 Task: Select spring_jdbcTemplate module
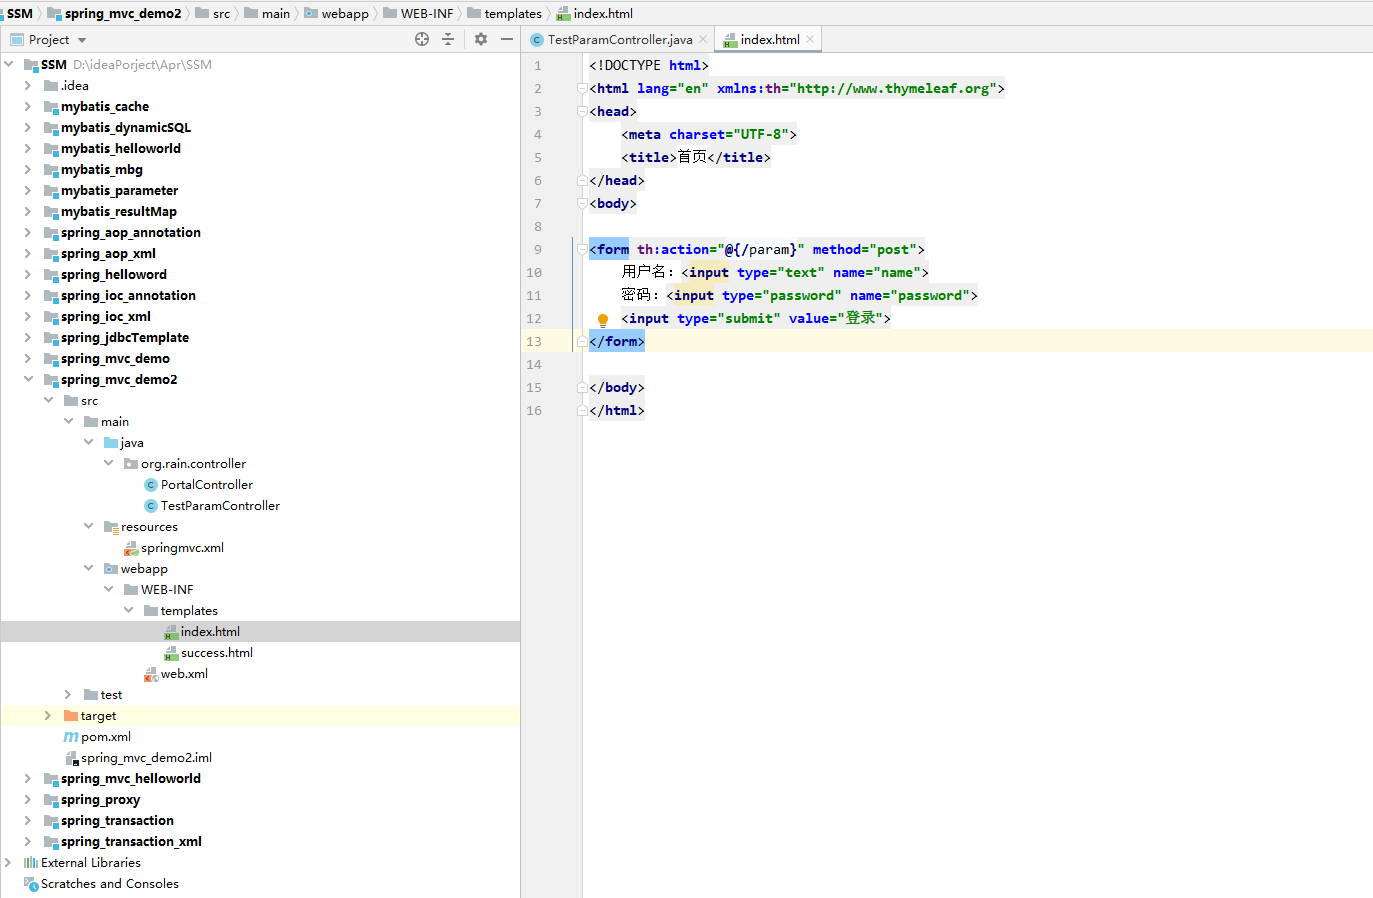click(125, 338)
